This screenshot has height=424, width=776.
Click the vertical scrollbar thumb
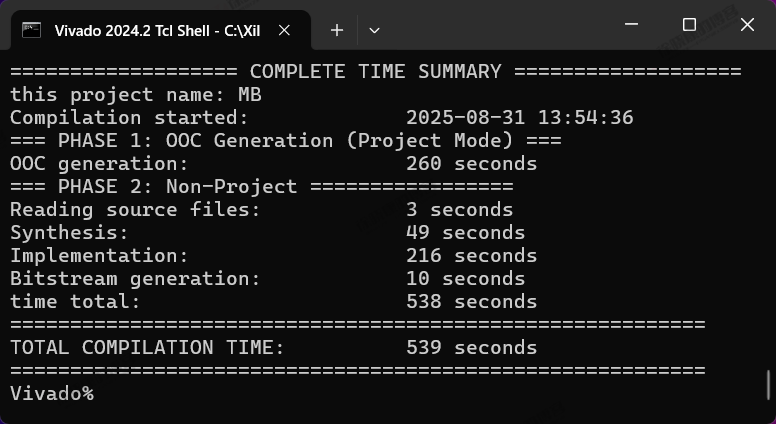pos(769,384)
